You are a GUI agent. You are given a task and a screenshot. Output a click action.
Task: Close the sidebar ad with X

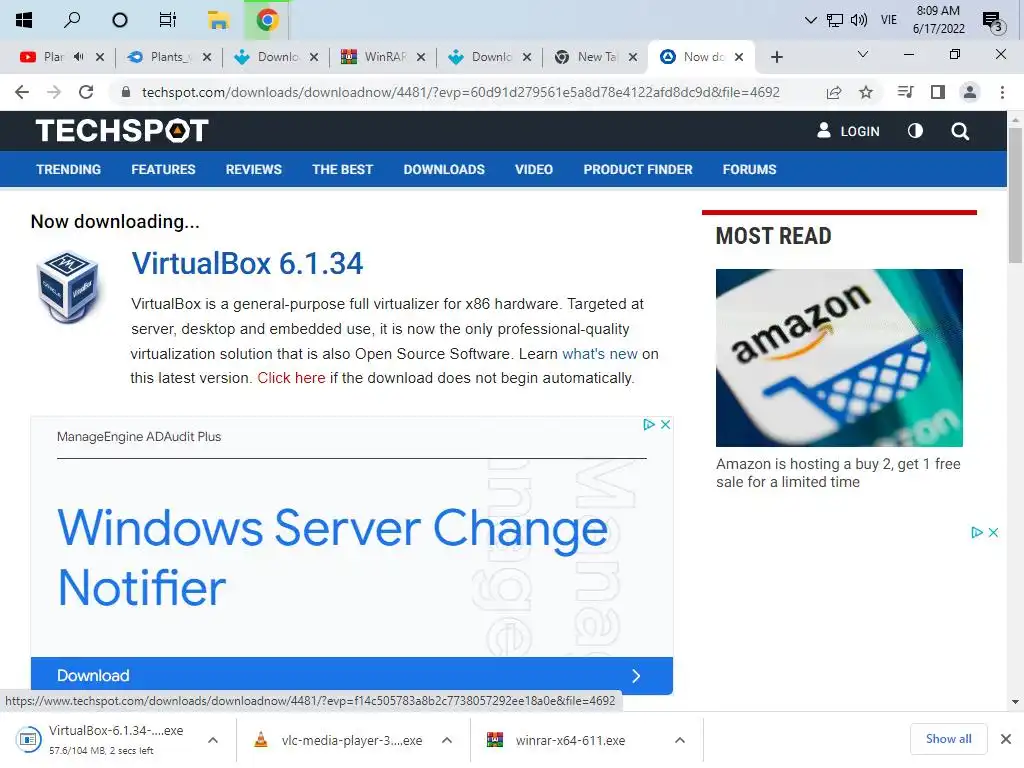coord(993,533)
